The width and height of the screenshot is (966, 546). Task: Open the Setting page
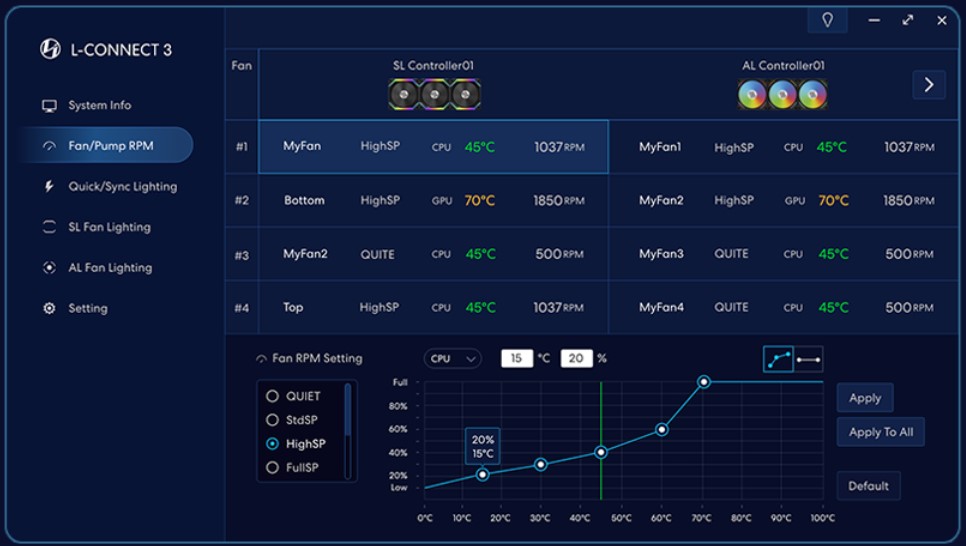click(88, 308)
